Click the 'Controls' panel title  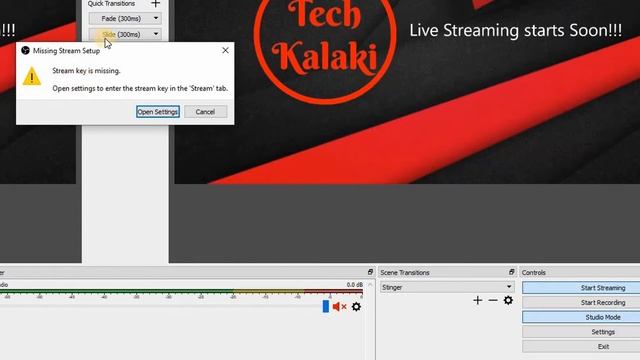pos(533,273)
